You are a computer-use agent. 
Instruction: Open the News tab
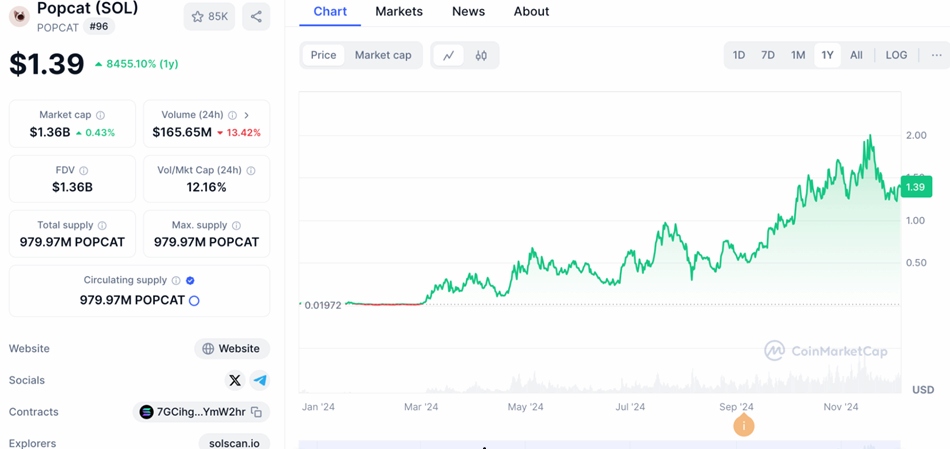click(x=468, y=12)
